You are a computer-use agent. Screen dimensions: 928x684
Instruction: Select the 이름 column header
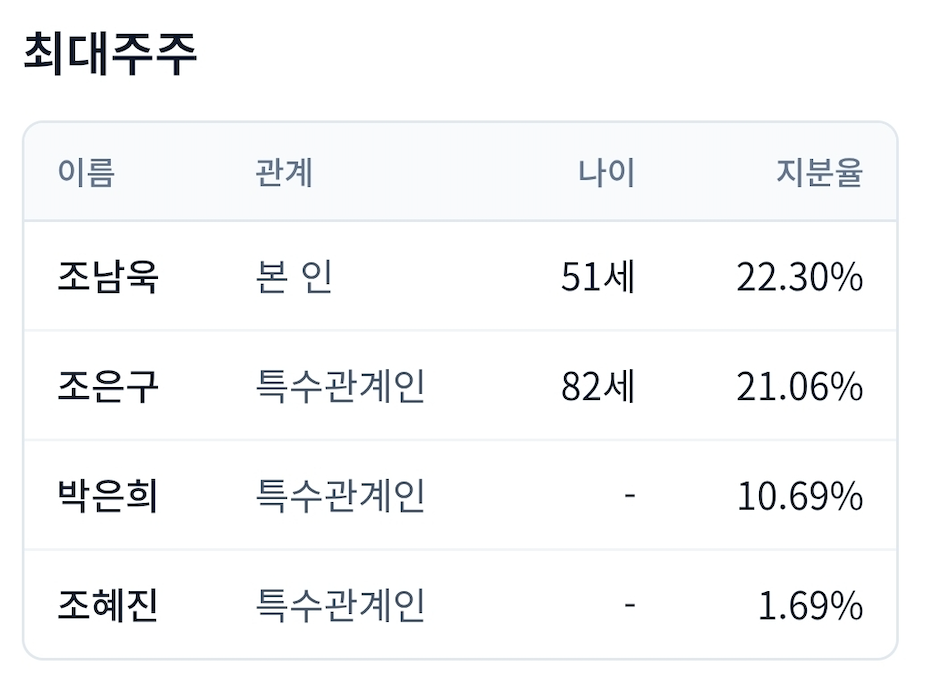click(x=86, y=173)
